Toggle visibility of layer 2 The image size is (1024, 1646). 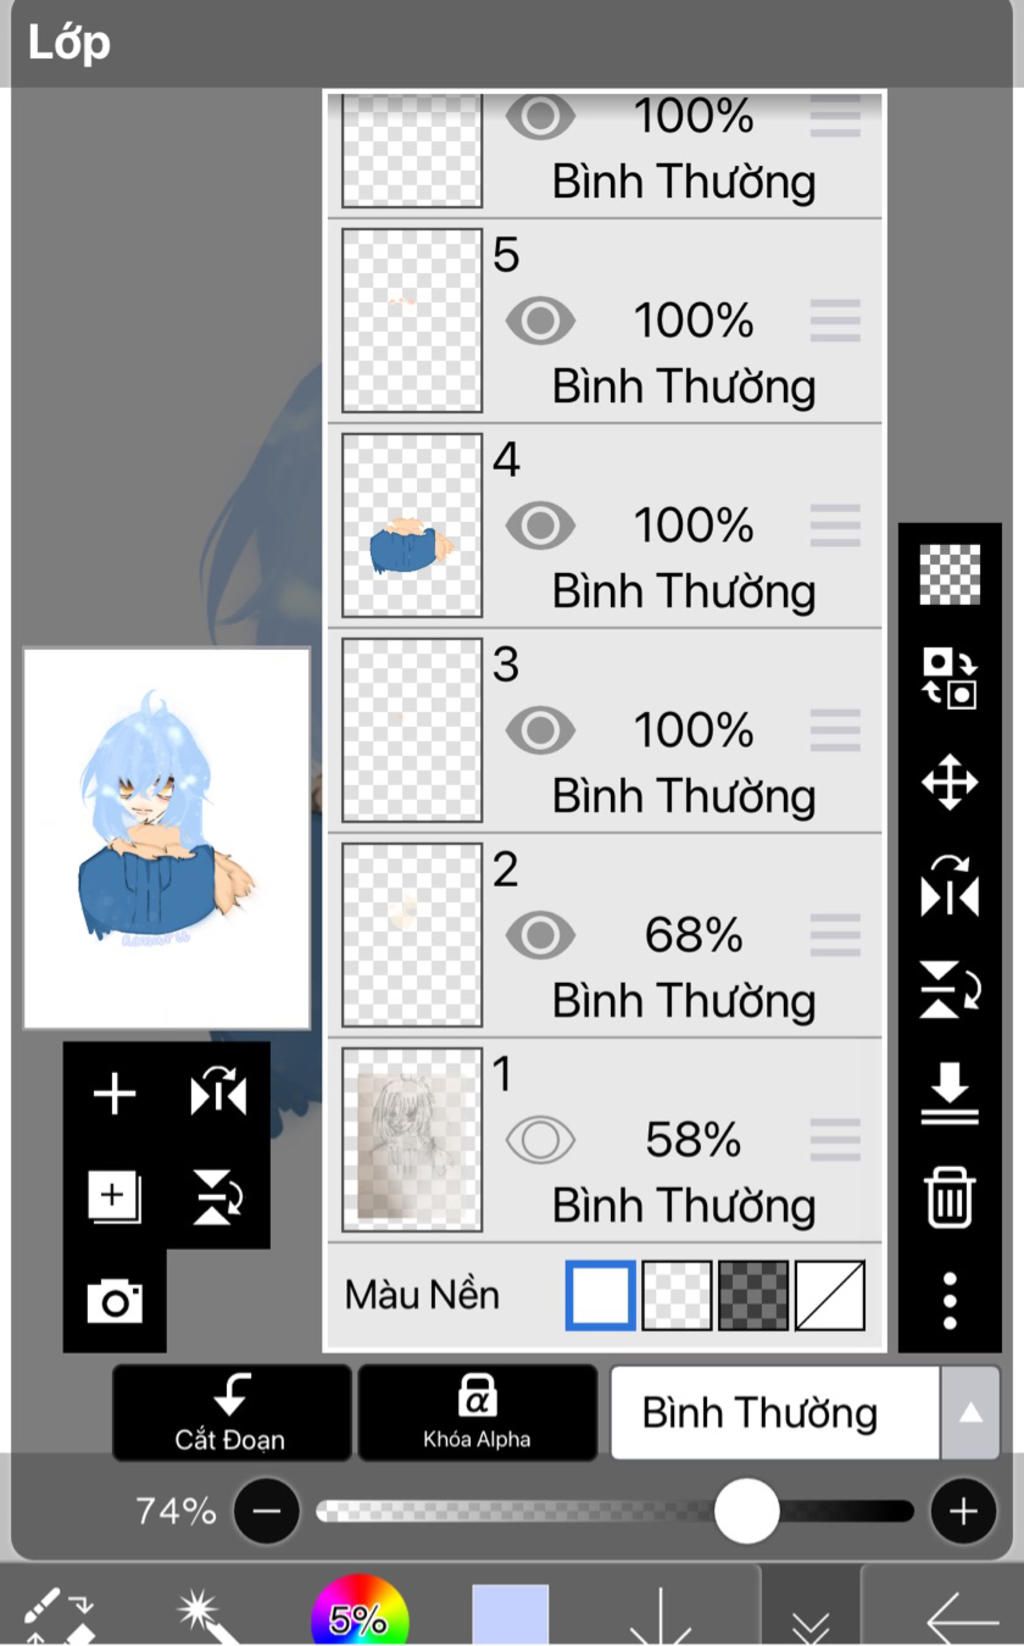click(x=540, y=935)
